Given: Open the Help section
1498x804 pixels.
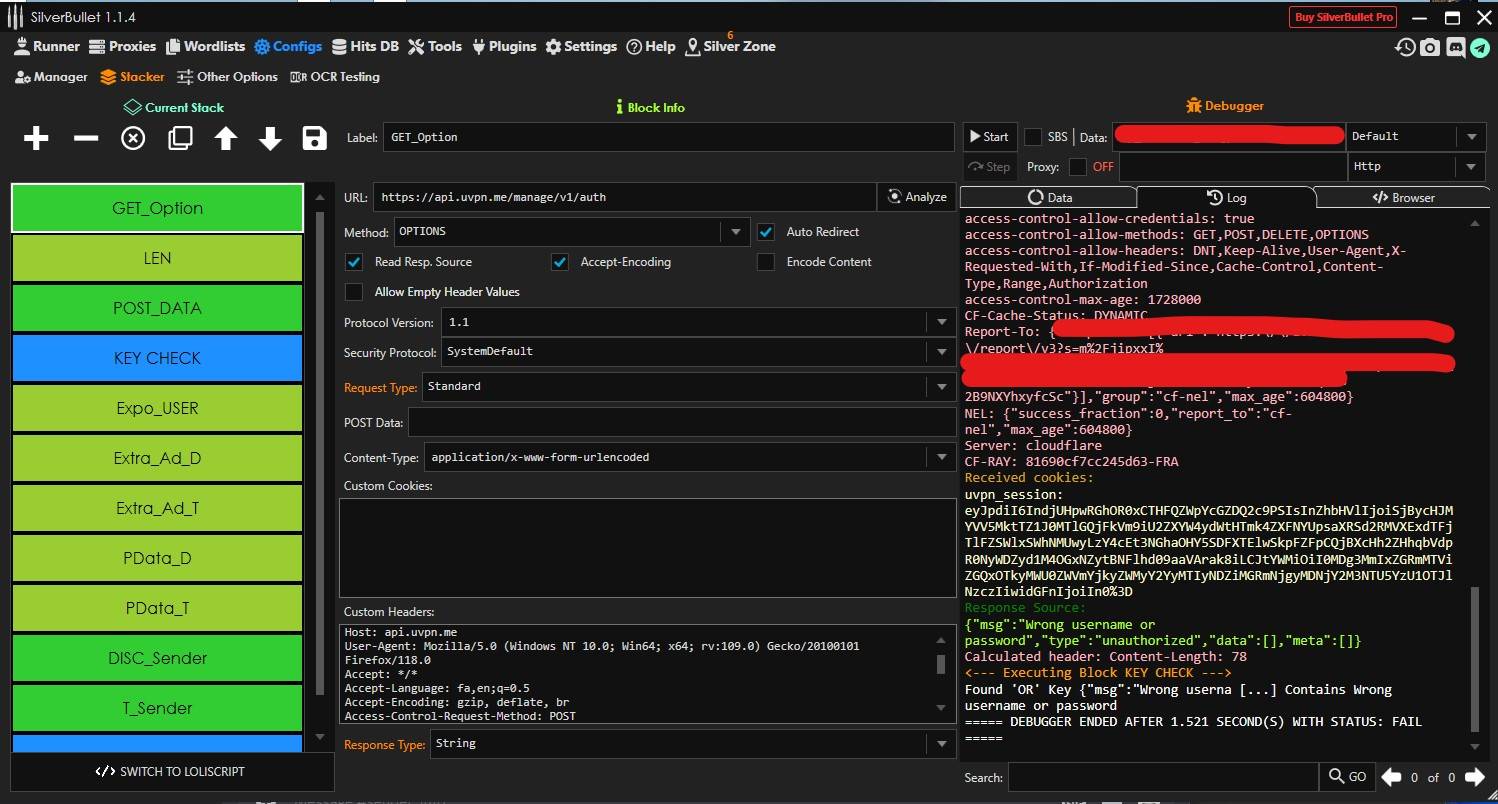Looking at the screenshot, I should click(x=651, y=46).
